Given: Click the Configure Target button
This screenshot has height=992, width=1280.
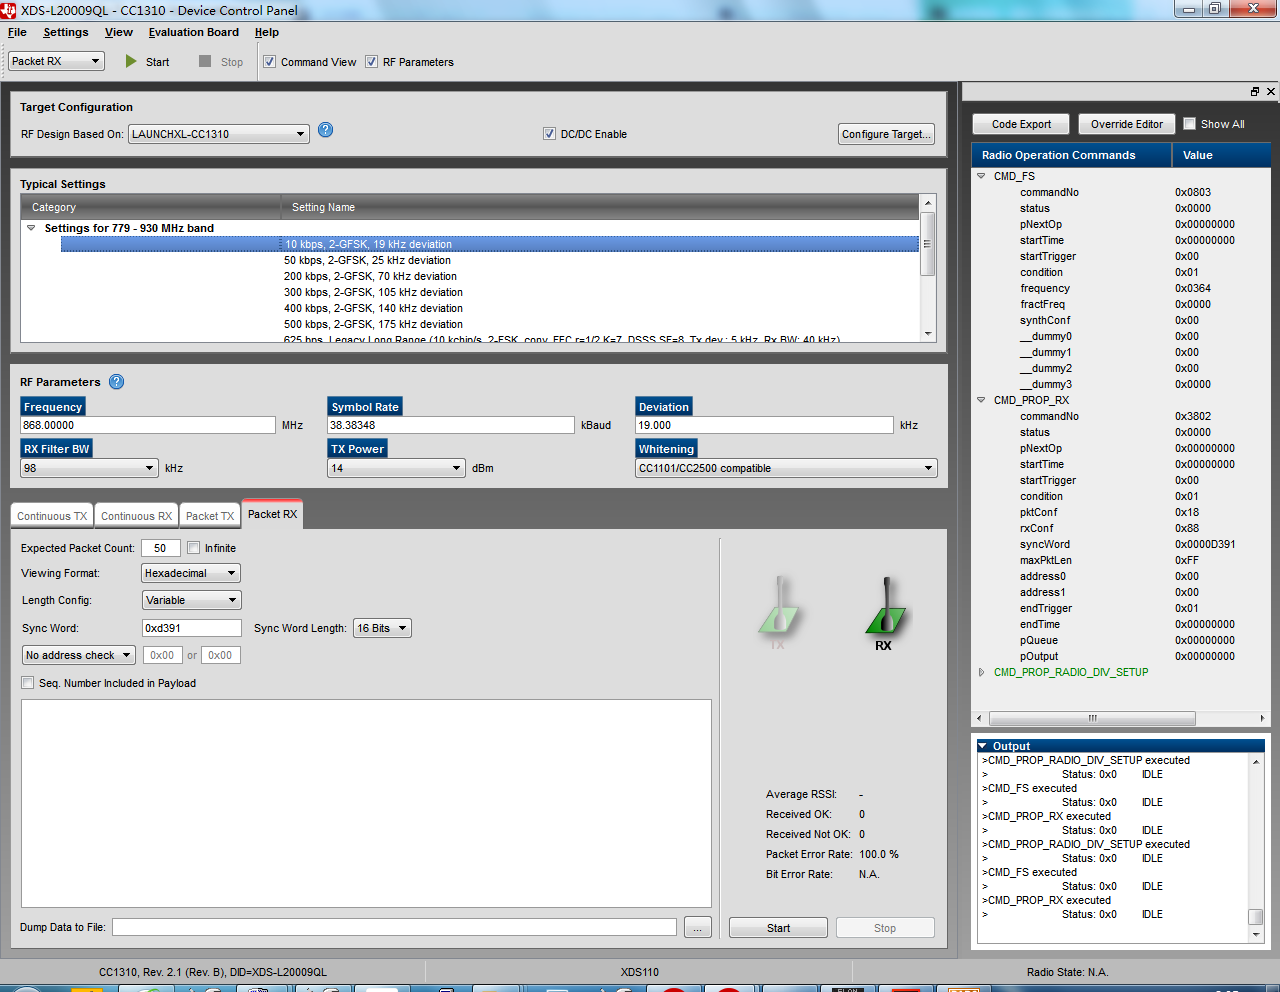Looking at the screenshot, I should 886,134.
